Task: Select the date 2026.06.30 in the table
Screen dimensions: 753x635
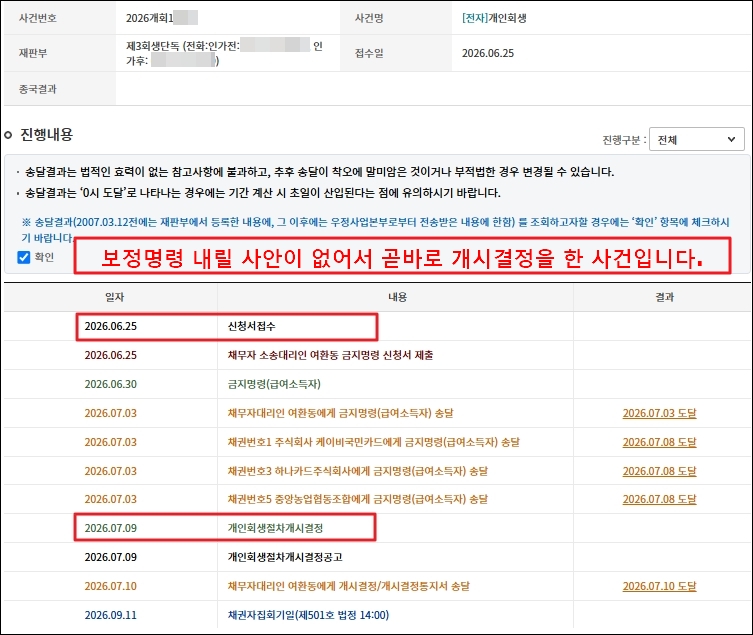Action: (x=110, y=384)
